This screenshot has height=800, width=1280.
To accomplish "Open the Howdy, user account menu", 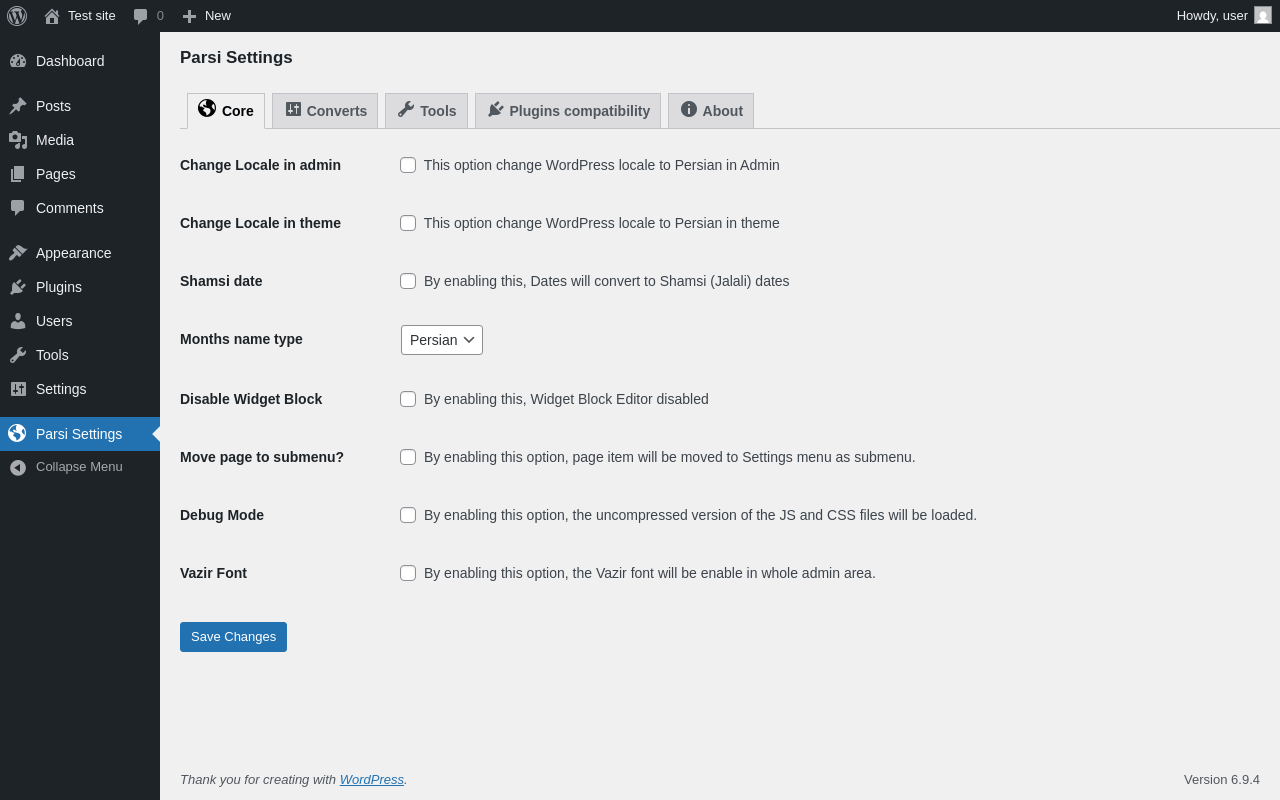I will click(1223, 16).
